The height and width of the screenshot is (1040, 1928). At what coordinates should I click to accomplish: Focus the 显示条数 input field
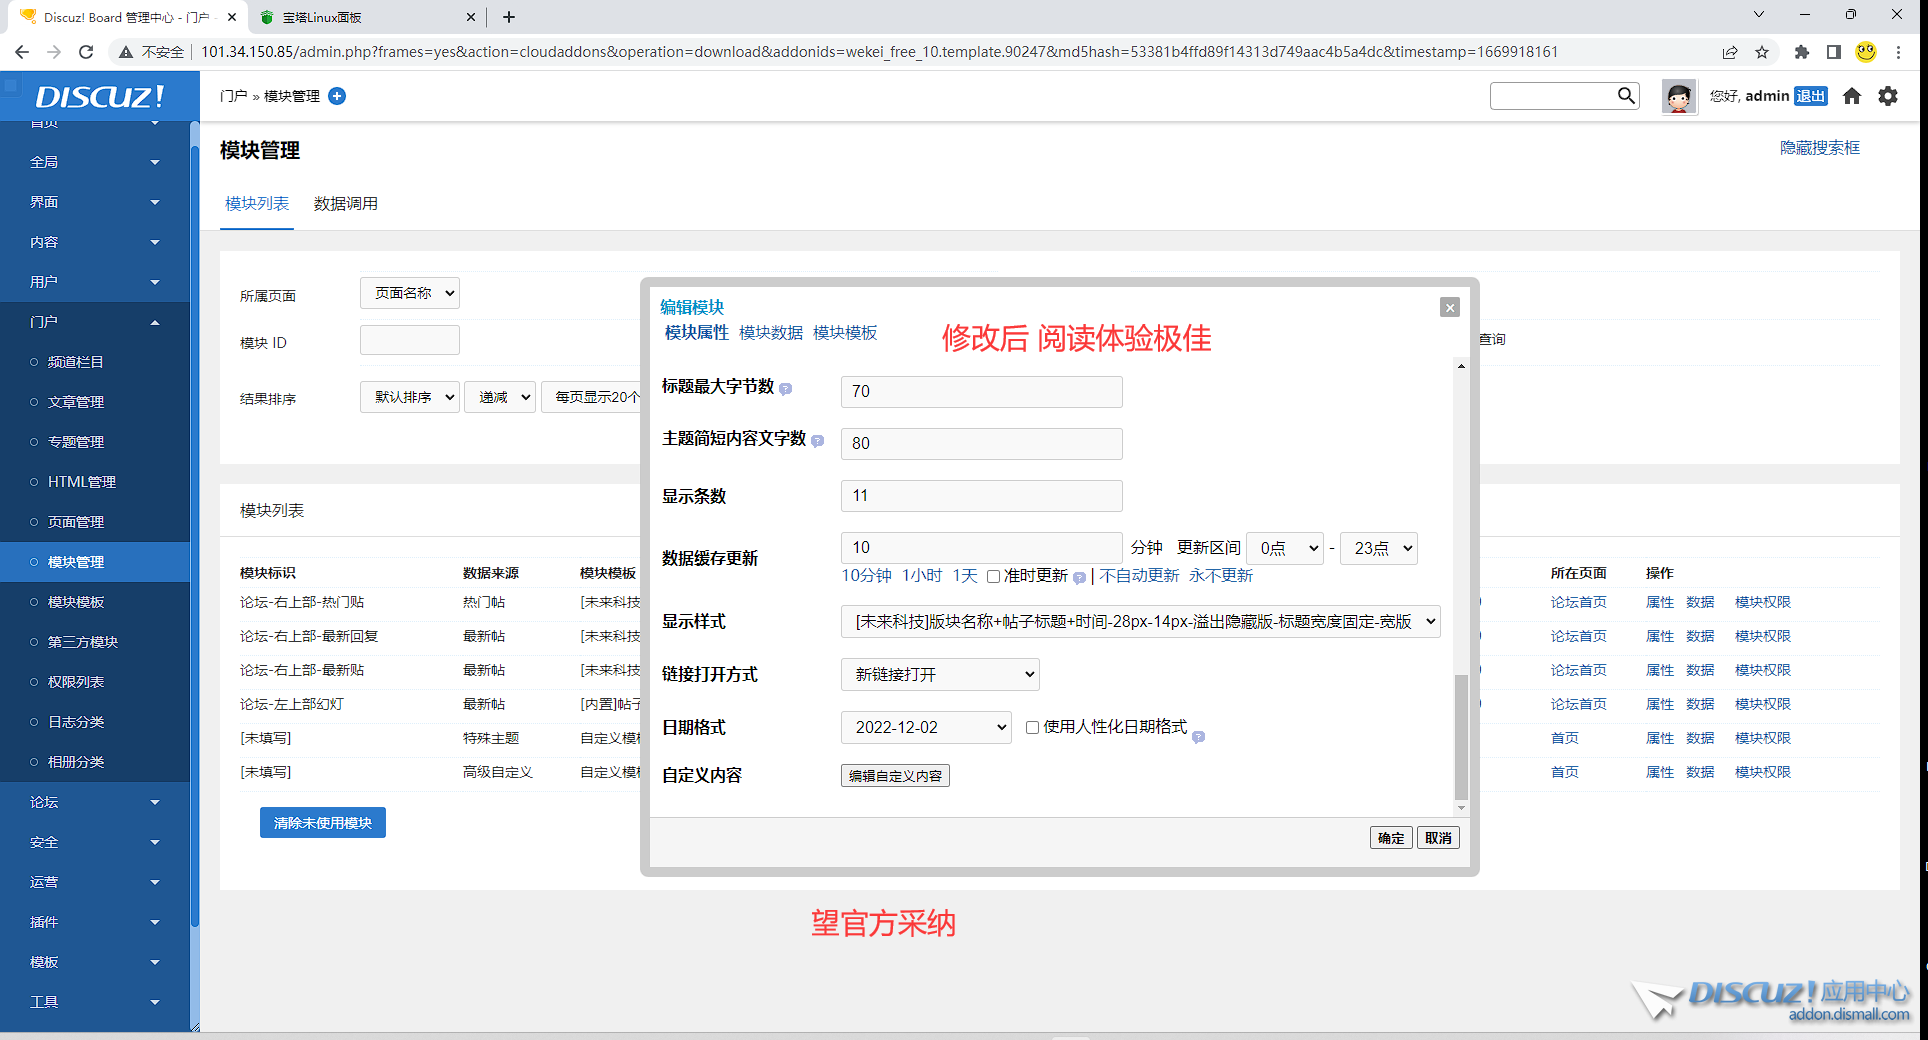[x=981, y=496]
